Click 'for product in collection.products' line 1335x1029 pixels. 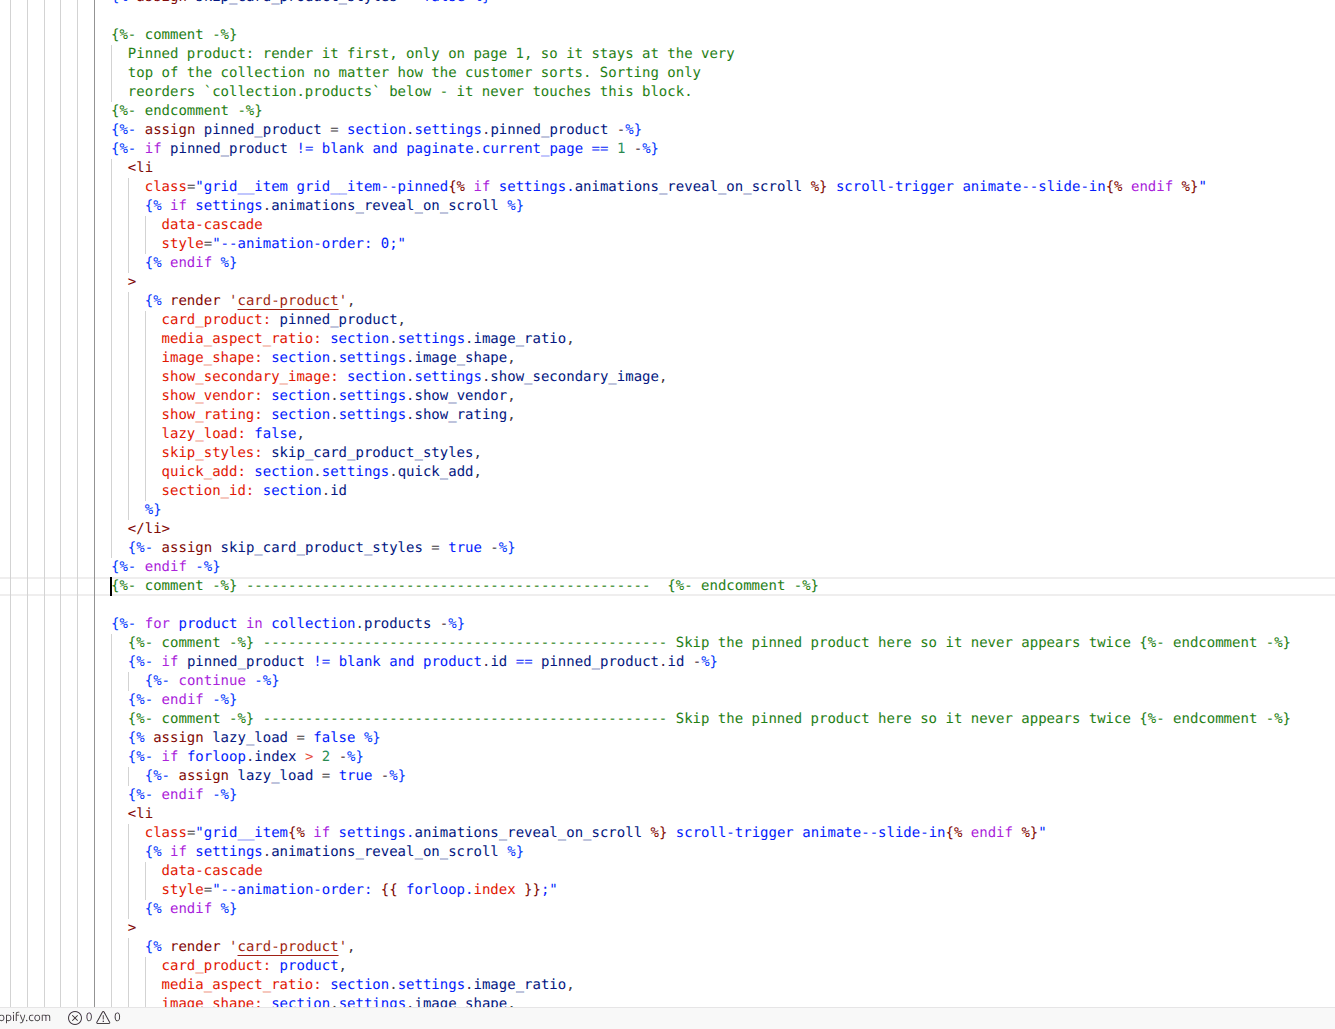click(x=288, y=623)
